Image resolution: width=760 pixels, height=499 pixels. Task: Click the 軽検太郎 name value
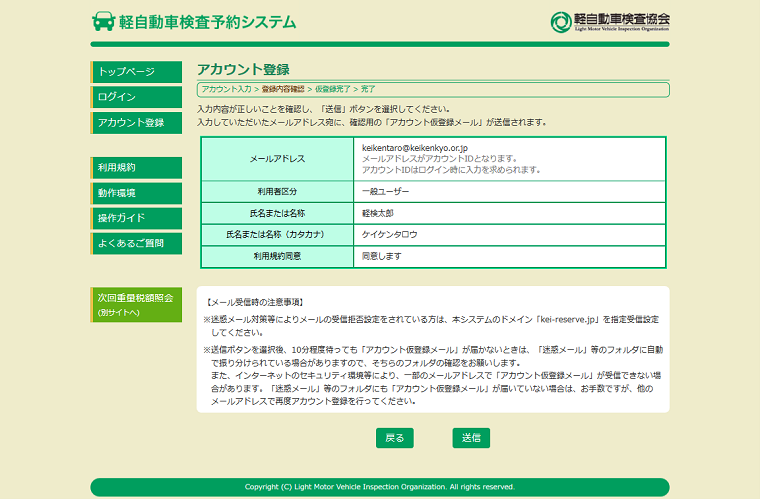[378, 213]
